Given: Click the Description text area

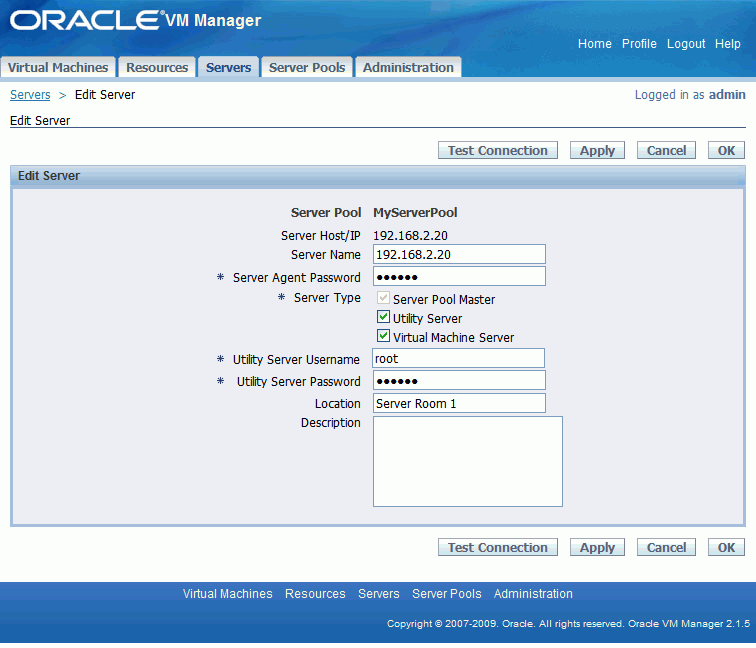Looking at the screenshot, I should tap(468, 461).
